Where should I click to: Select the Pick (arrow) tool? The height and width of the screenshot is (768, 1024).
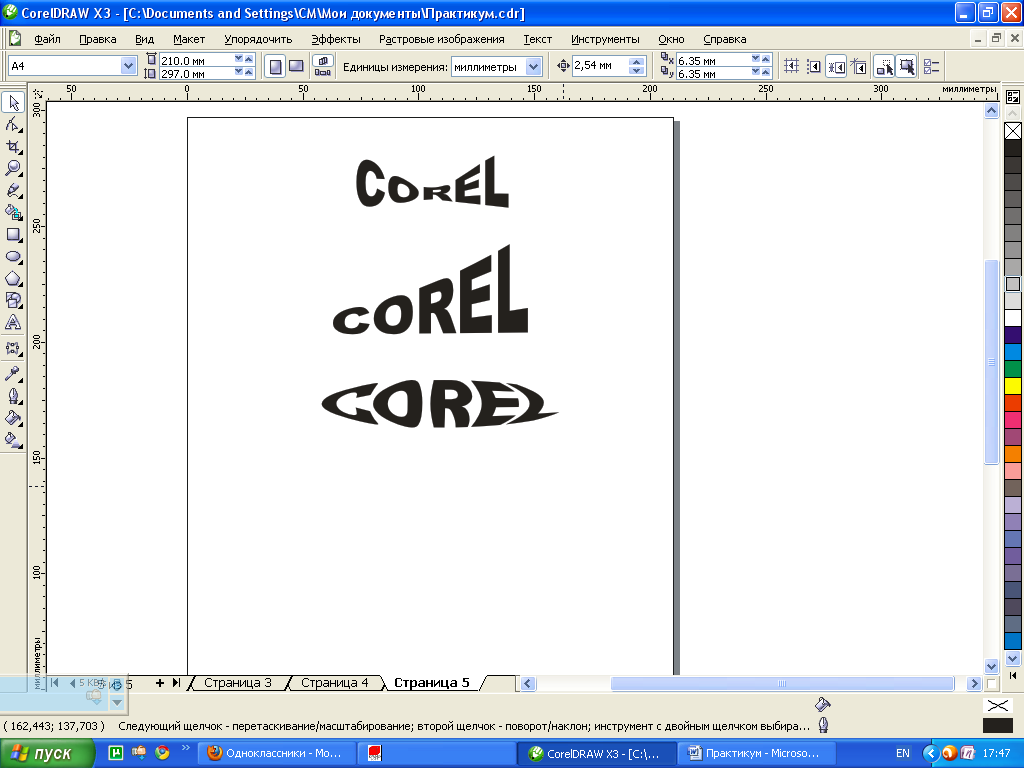13,103
